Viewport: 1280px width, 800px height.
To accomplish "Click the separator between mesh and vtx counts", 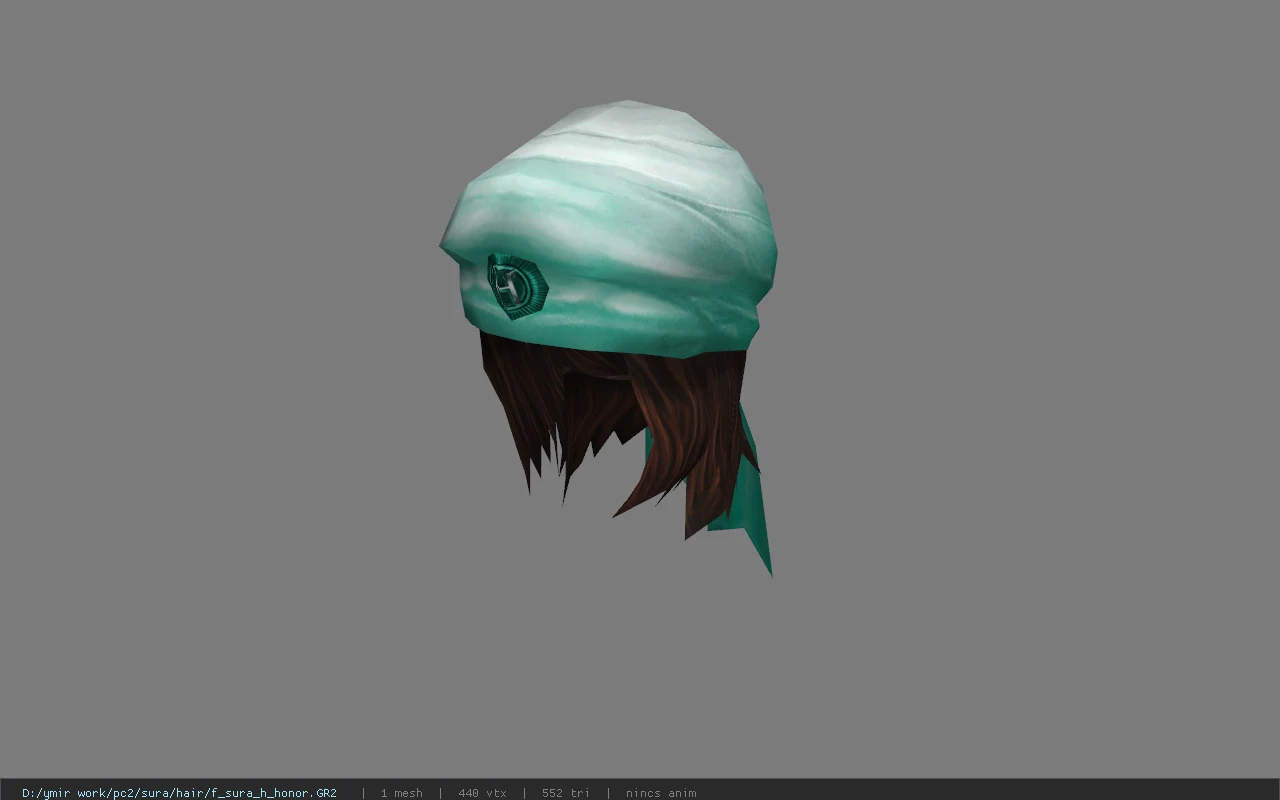I will click(440, 793).
